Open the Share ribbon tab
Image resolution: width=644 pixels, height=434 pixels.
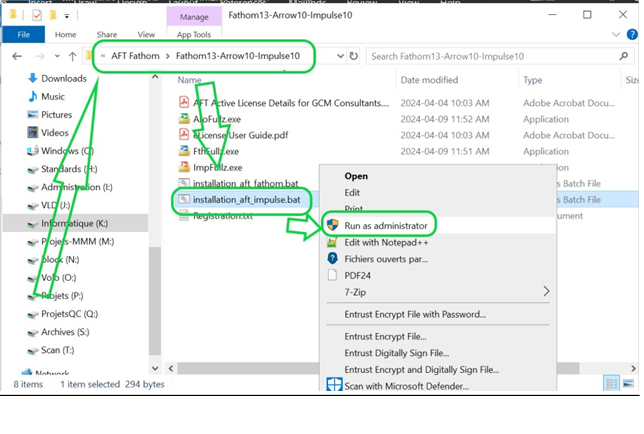pos(107,35)
